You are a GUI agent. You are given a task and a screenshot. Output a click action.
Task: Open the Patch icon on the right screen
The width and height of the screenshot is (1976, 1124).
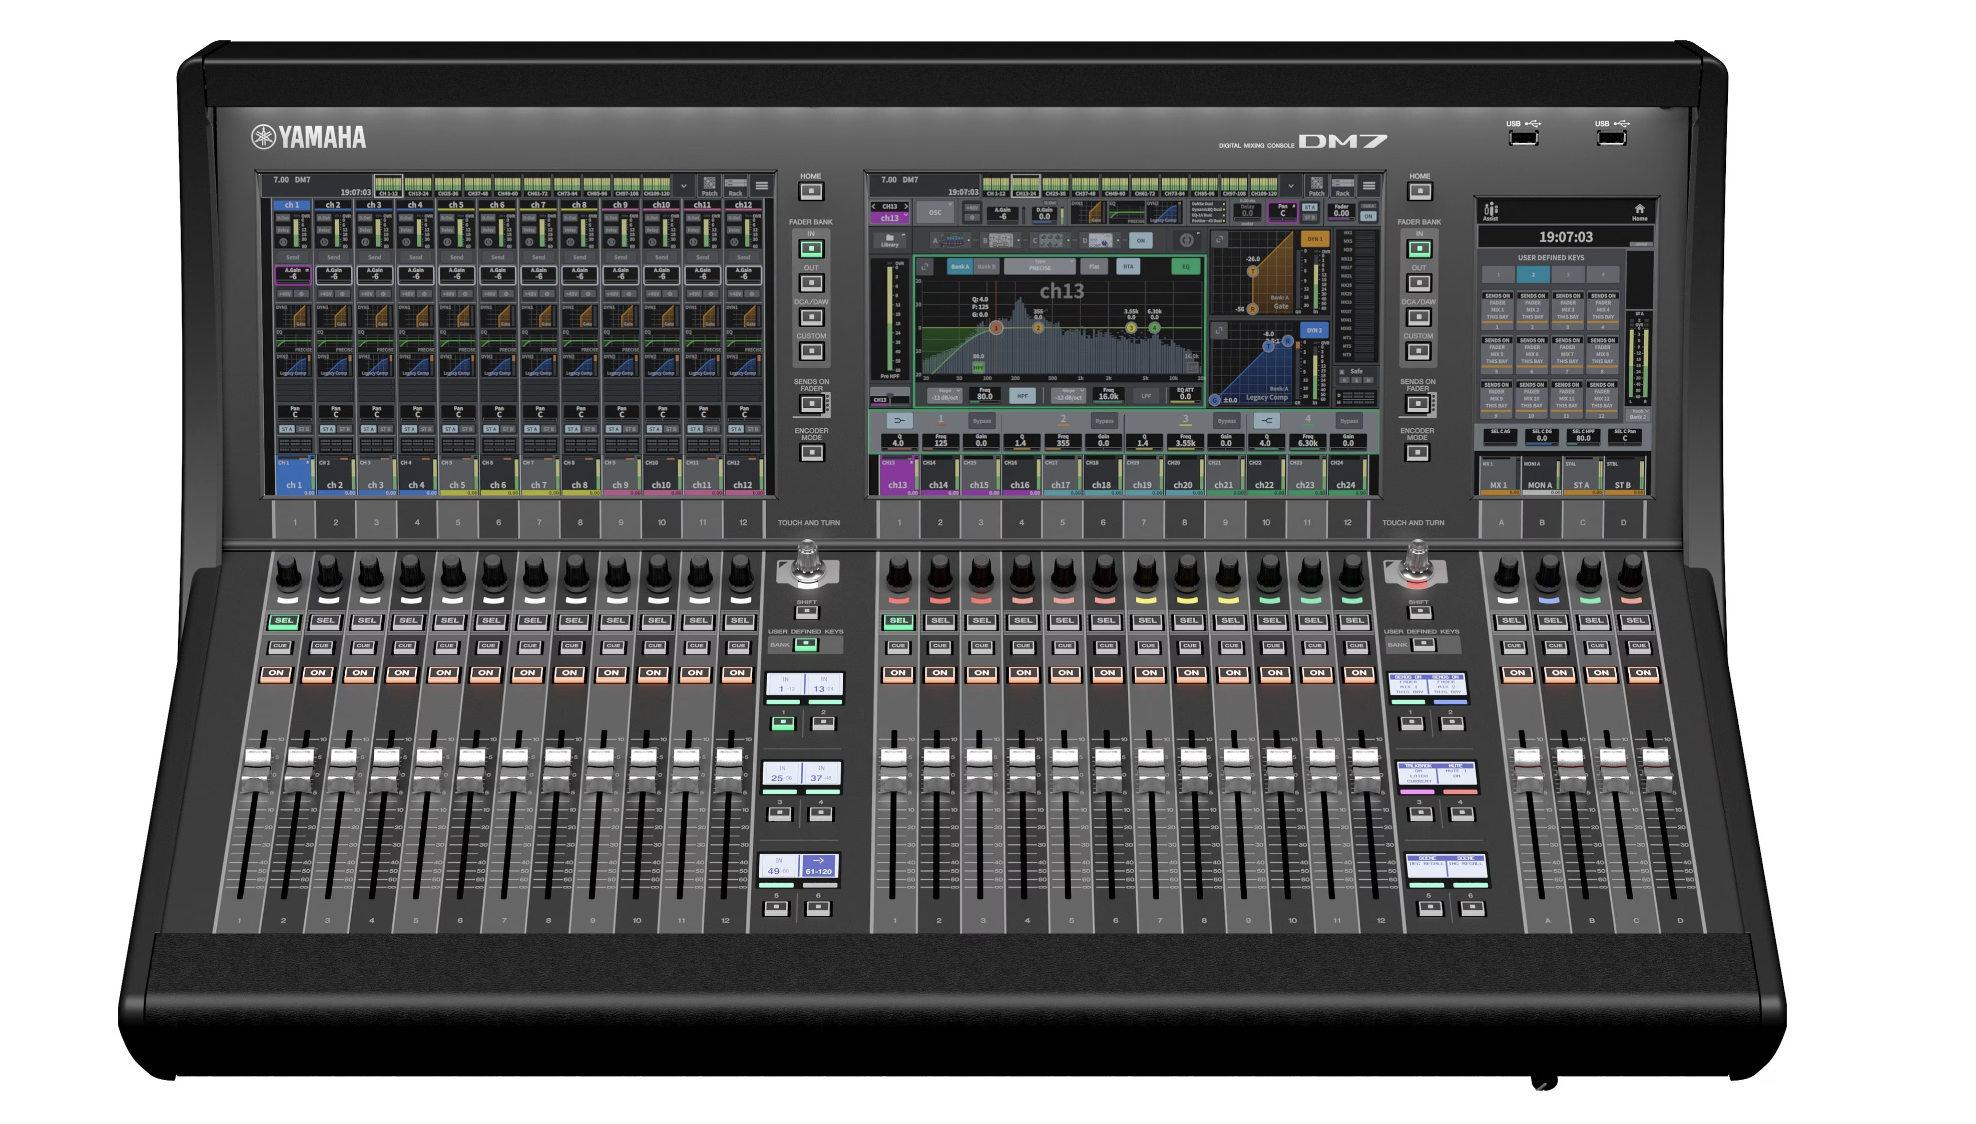[1317, 187]
